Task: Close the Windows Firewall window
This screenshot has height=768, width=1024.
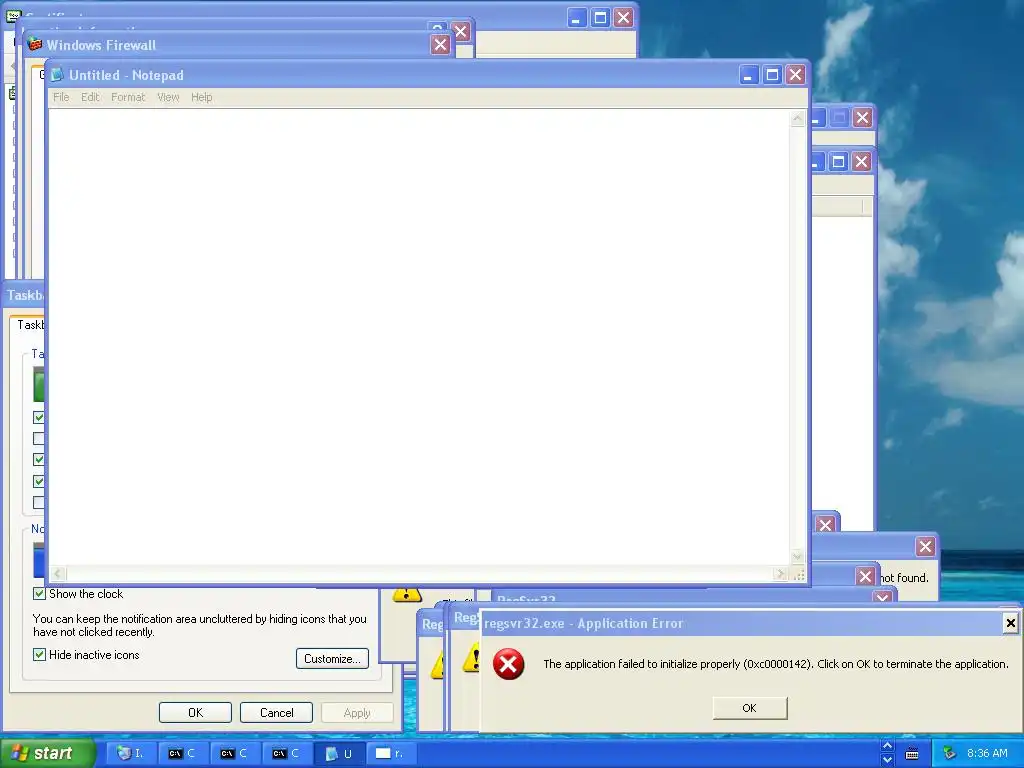Action: tap(441, 44)
